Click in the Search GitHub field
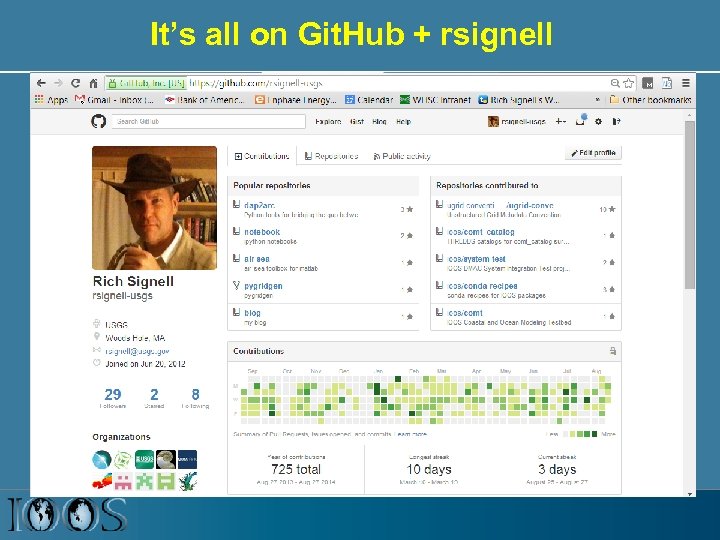Screen dimensions: 720x540 208,122
